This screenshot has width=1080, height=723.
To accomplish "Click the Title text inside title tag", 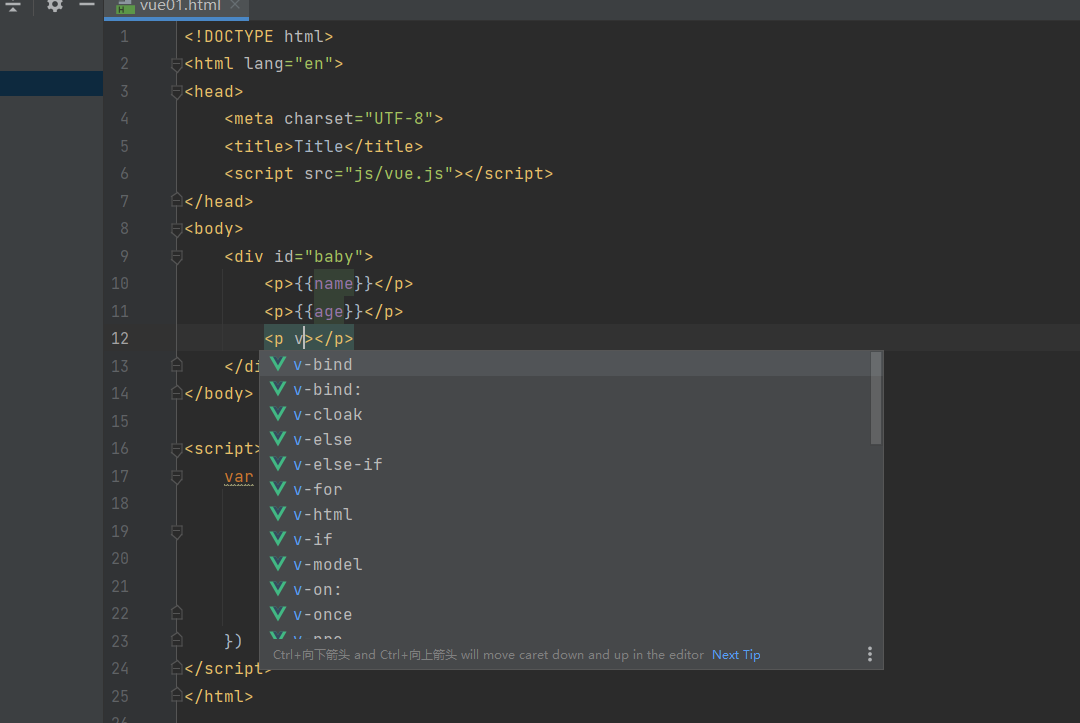I will [x=318, y=146].
